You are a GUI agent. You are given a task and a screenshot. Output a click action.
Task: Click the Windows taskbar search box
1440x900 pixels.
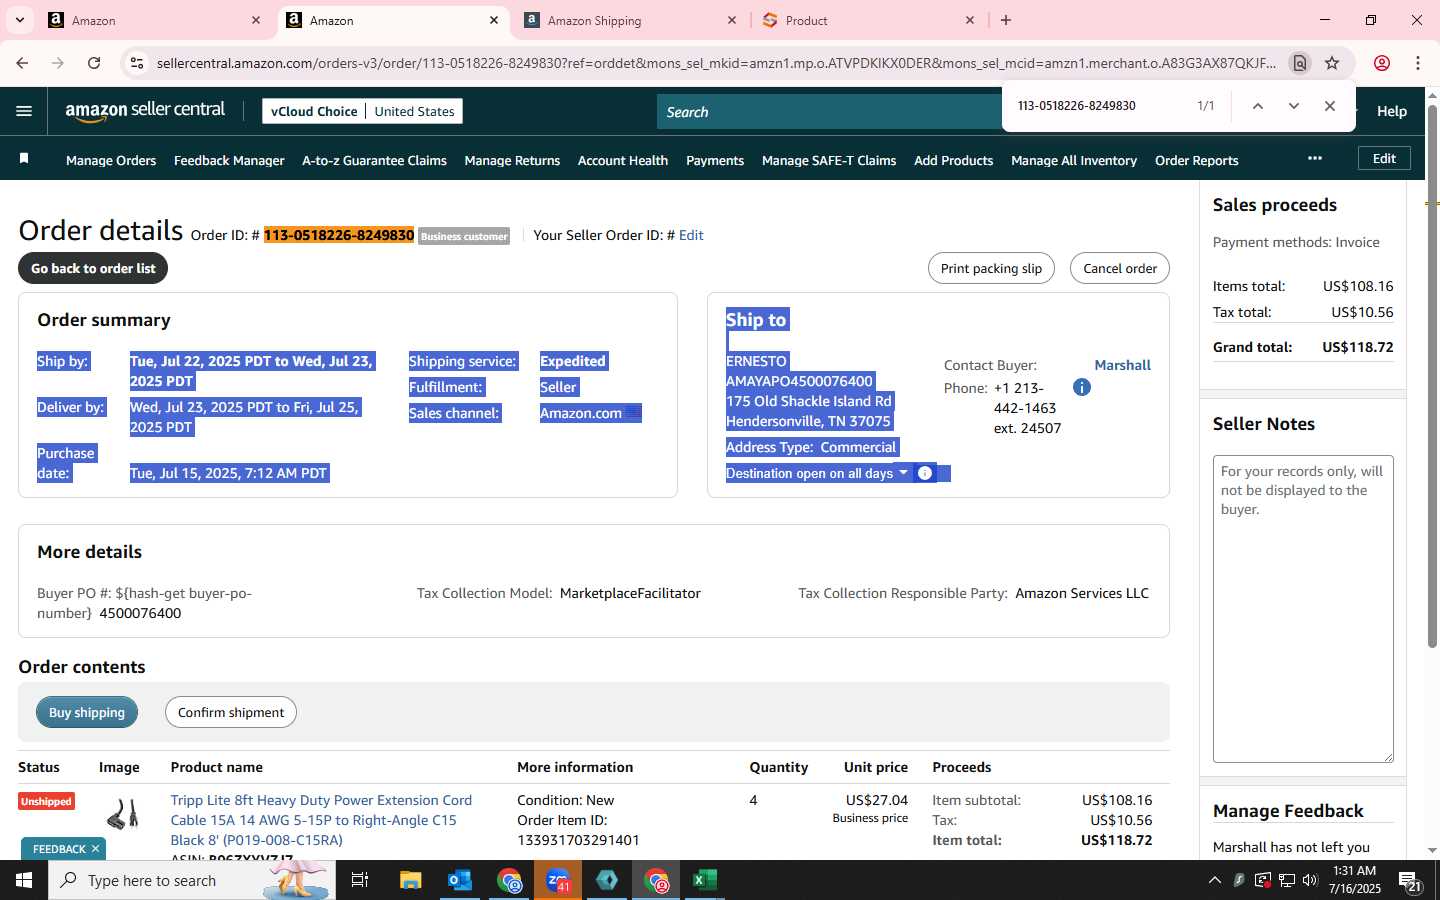(x=192, y=880)
